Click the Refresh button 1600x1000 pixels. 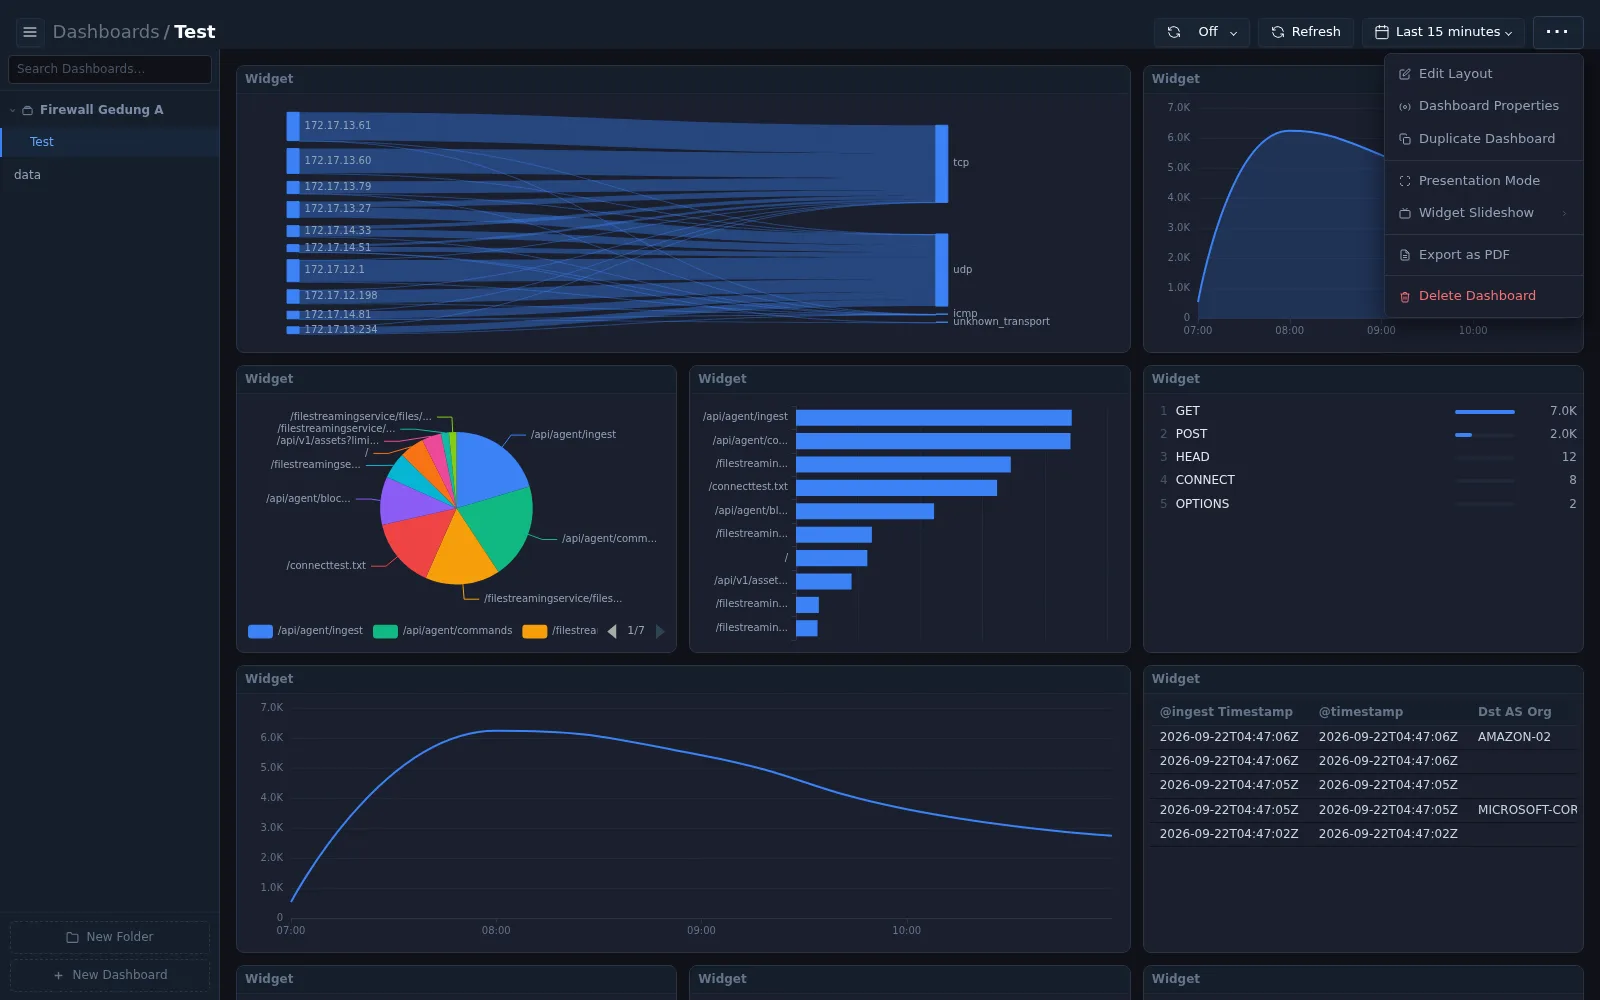[1306, 32]
